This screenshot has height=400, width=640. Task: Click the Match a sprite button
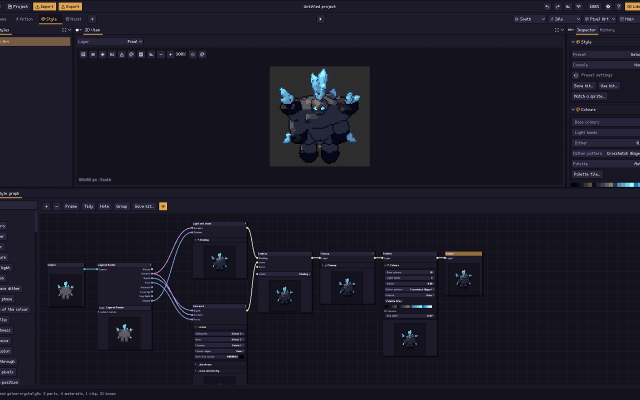point(589,96)
